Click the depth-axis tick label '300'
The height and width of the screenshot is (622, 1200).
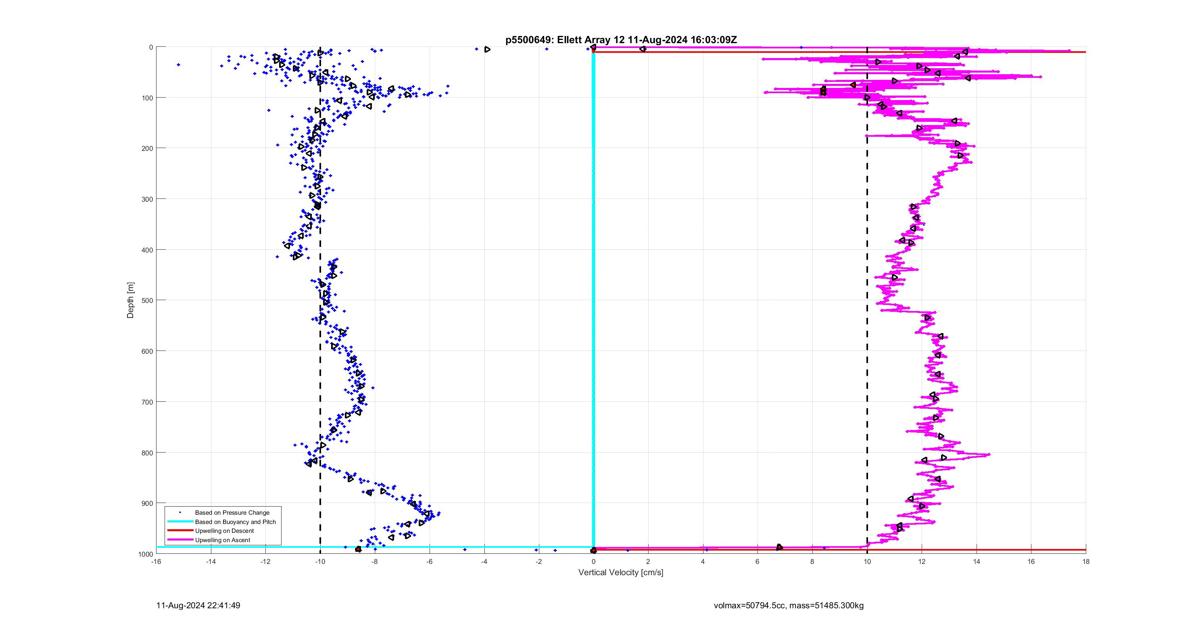point(146,199)
